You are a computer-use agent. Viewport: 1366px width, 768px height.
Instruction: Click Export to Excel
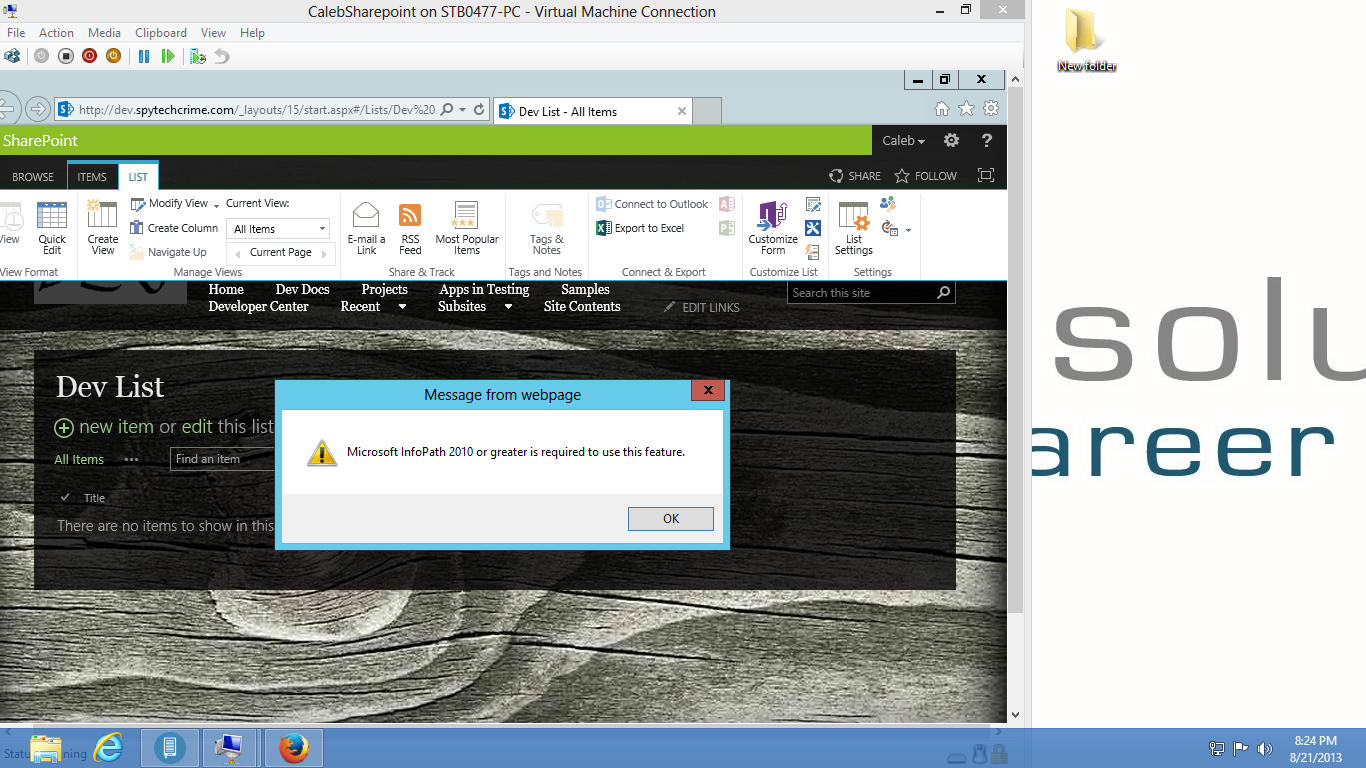(x=640, y=228)
